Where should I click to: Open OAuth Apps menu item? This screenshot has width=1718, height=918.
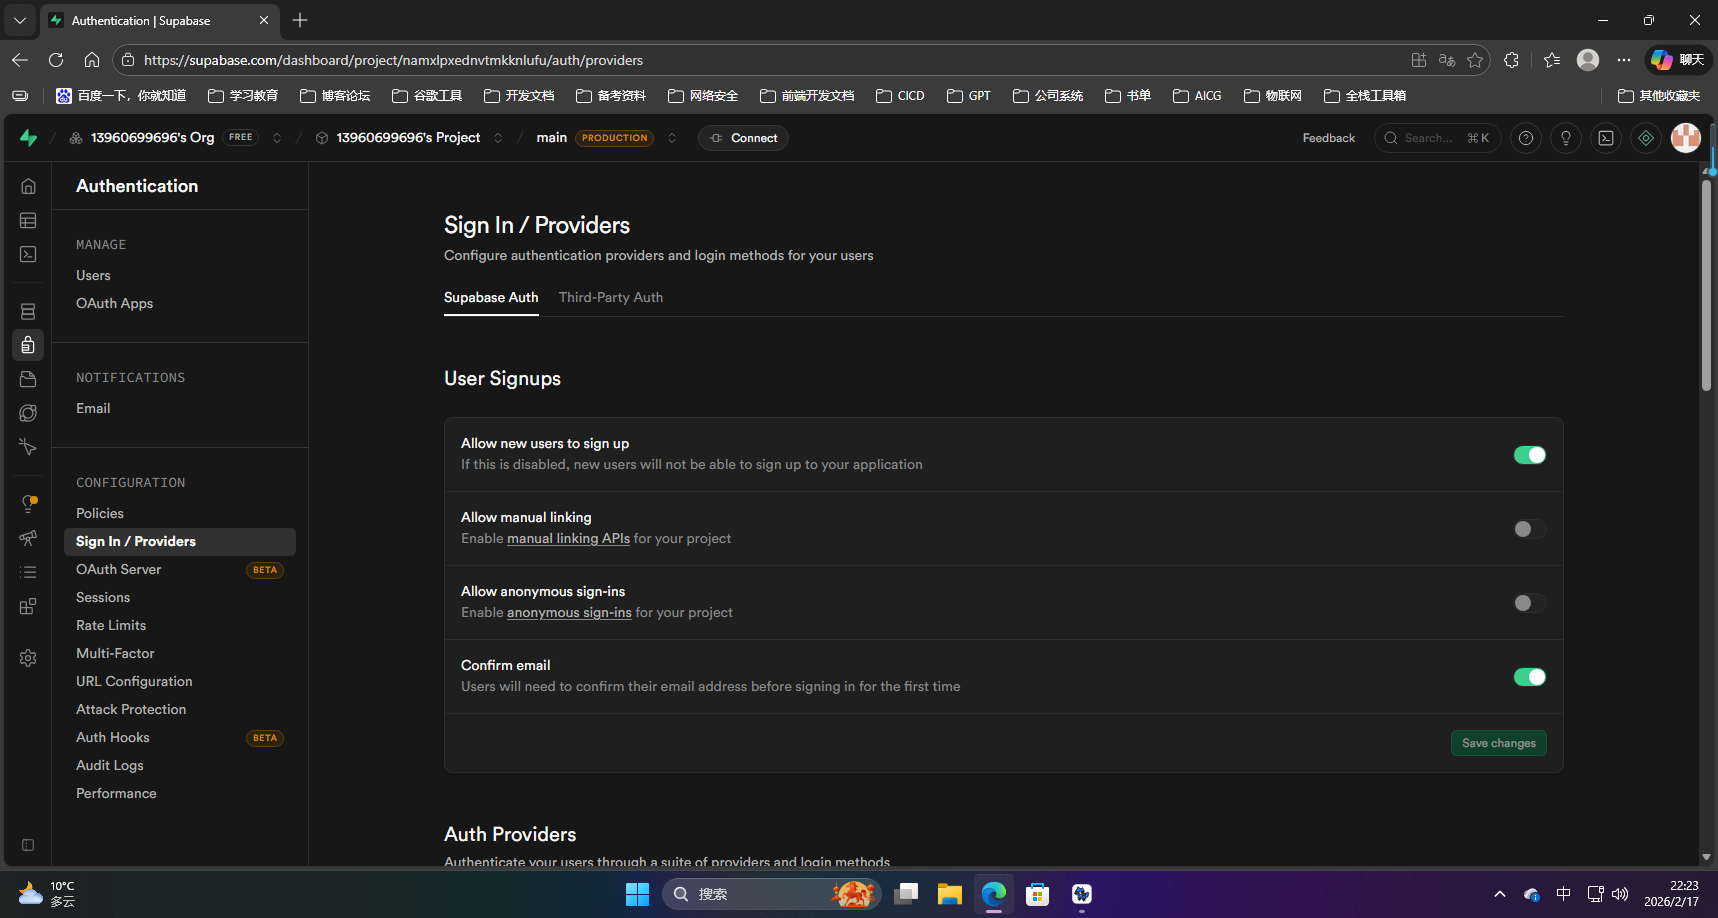114,303
